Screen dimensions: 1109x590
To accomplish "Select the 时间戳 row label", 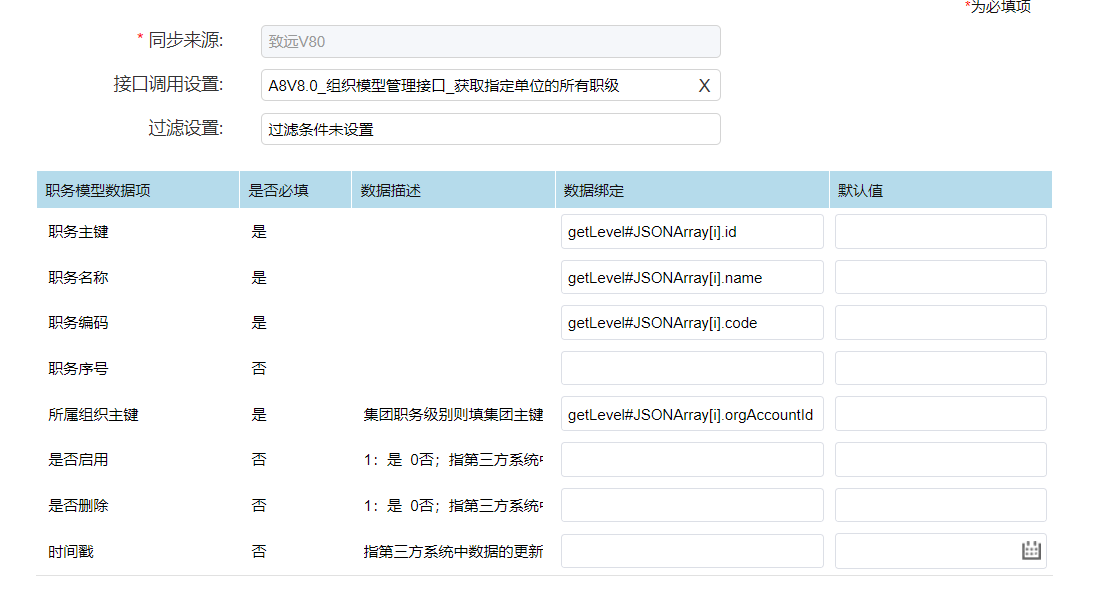I will (x=71, y=551).
